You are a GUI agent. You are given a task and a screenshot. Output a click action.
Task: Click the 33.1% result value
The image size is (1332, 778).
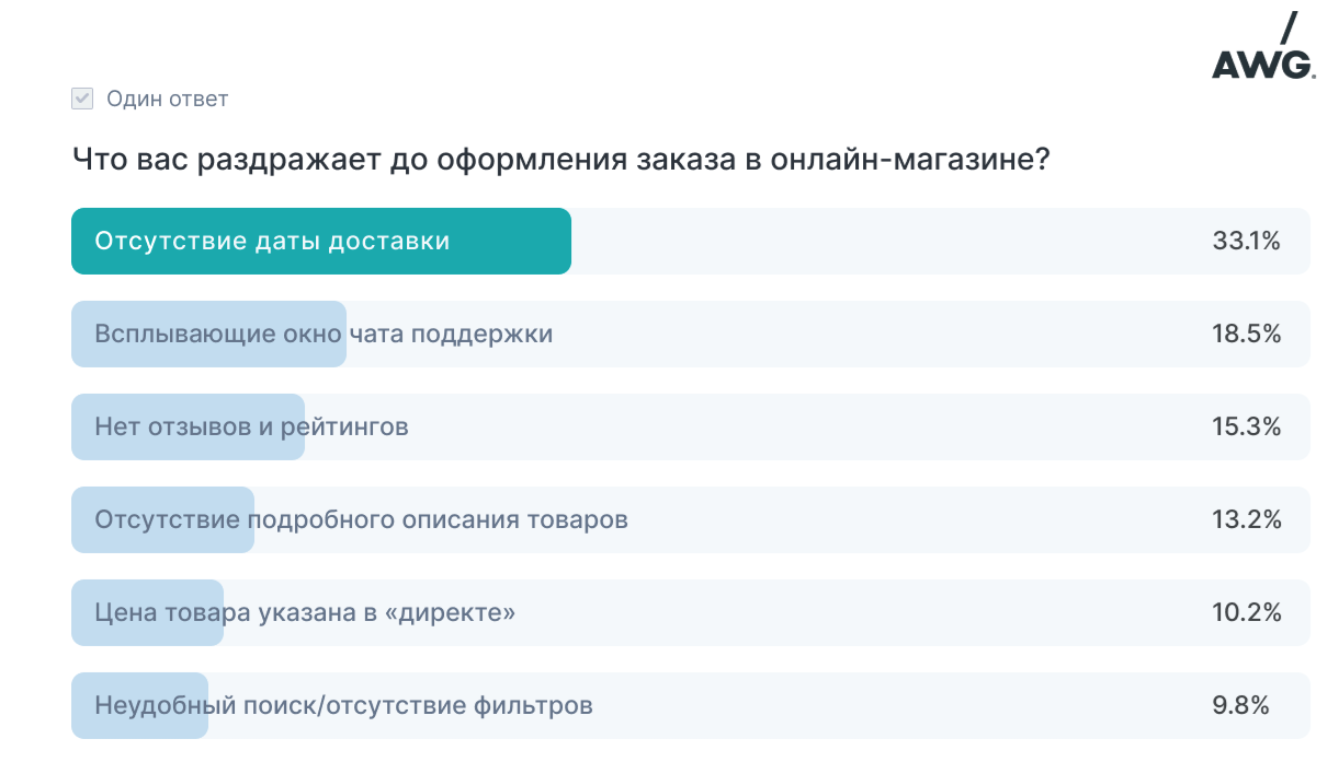pyautogui.click(x=1246, y=241)
